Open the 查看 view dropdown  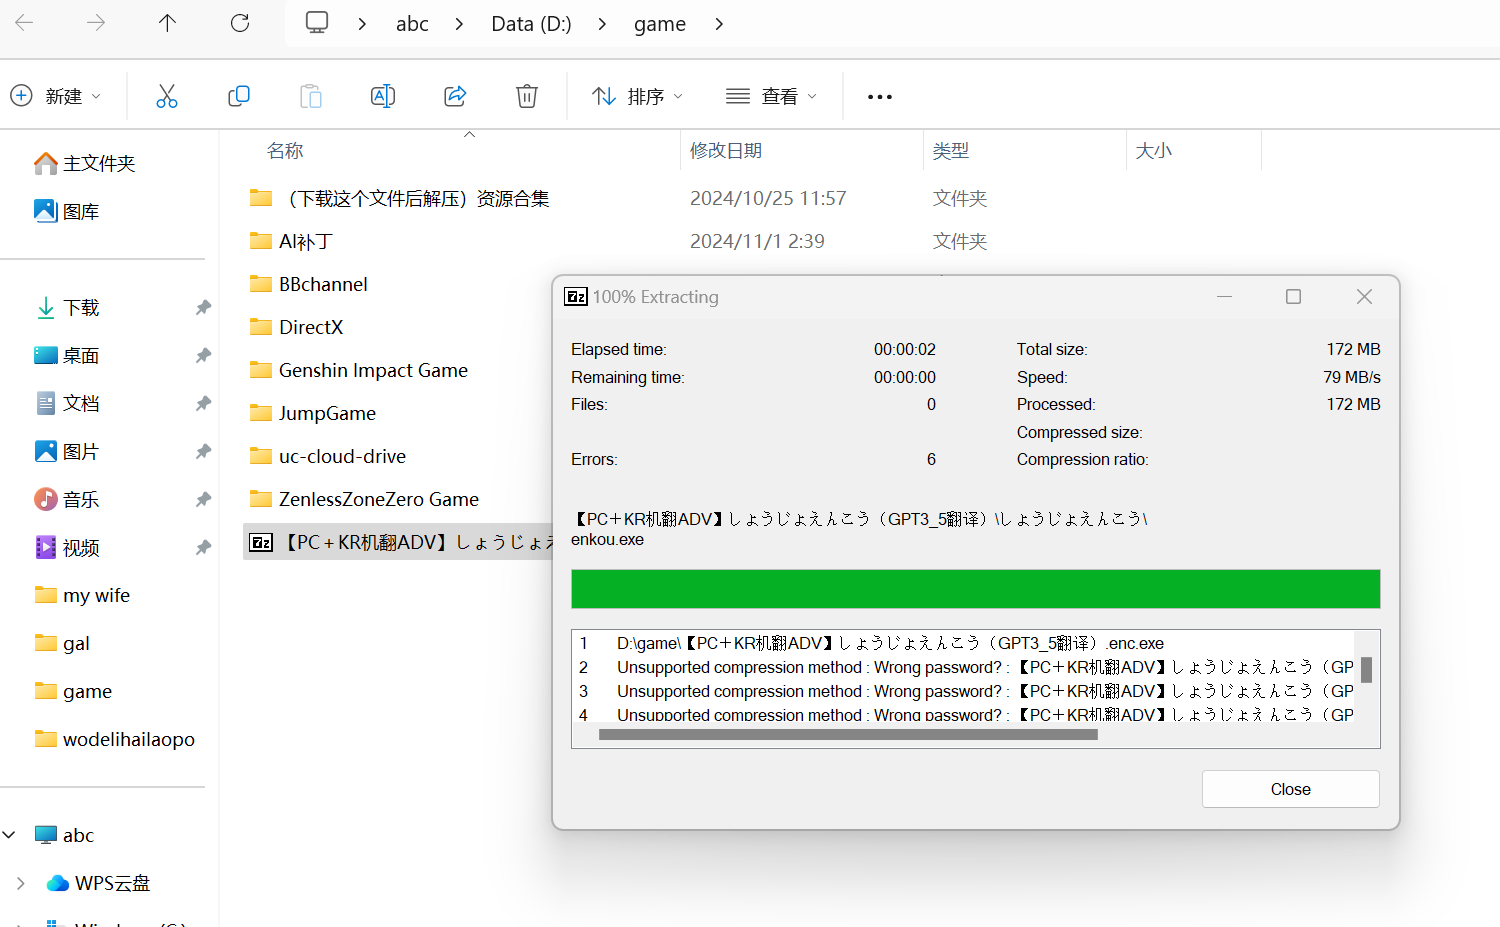point(771,95)
